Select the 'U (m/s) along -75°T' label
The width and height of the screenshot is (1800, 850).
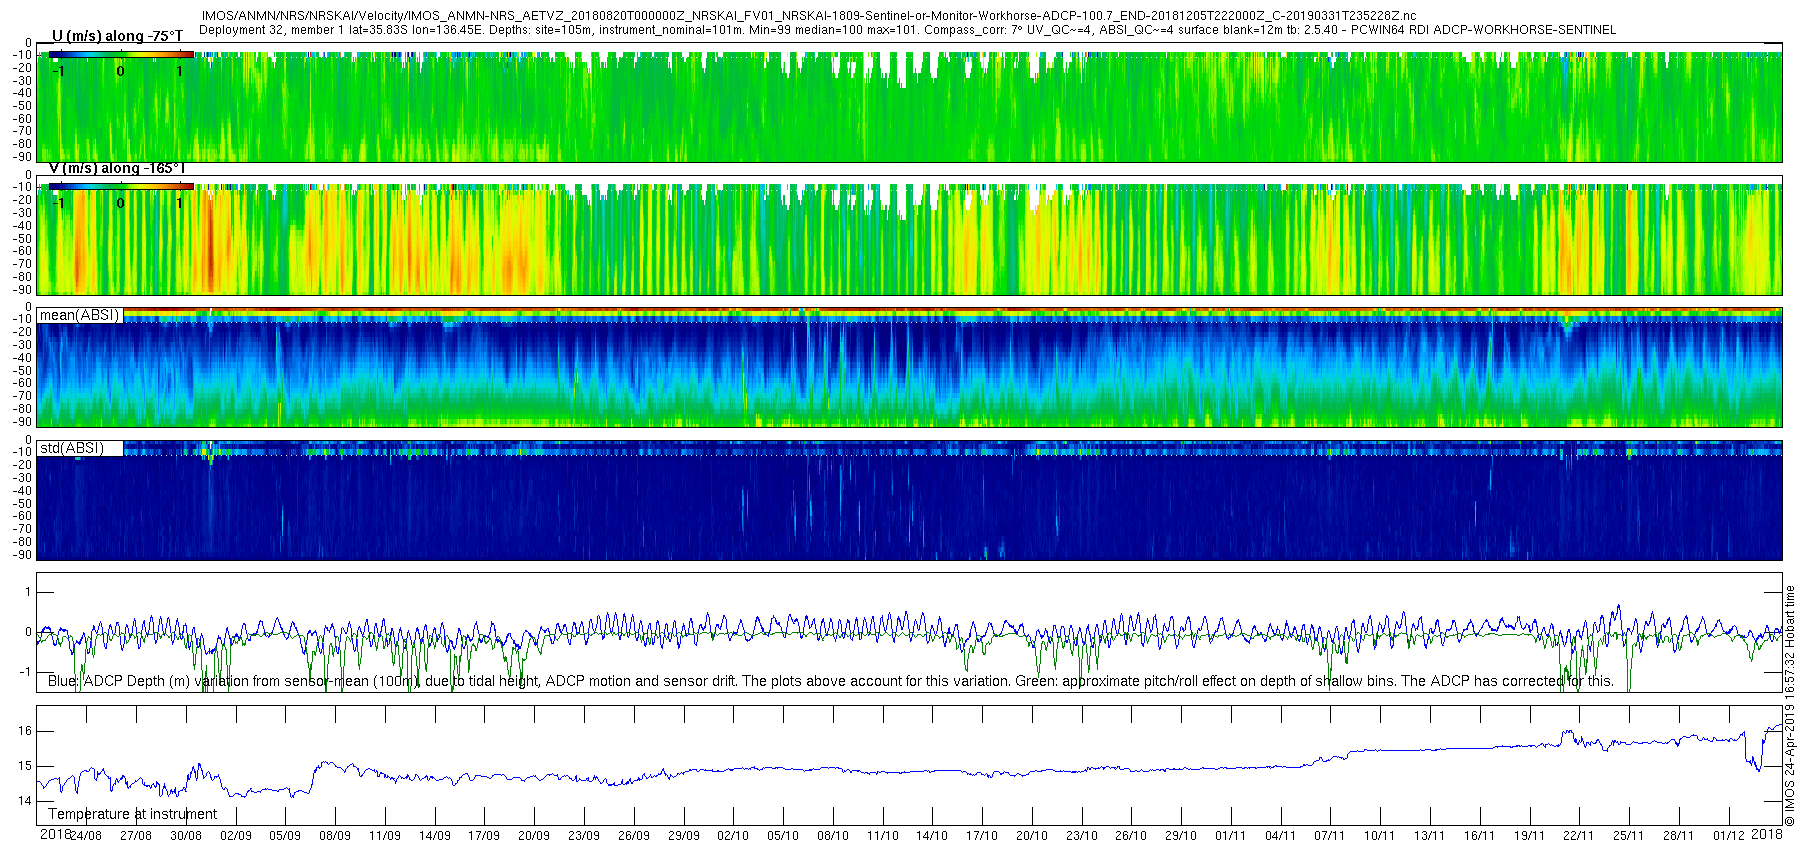(117, 36)
